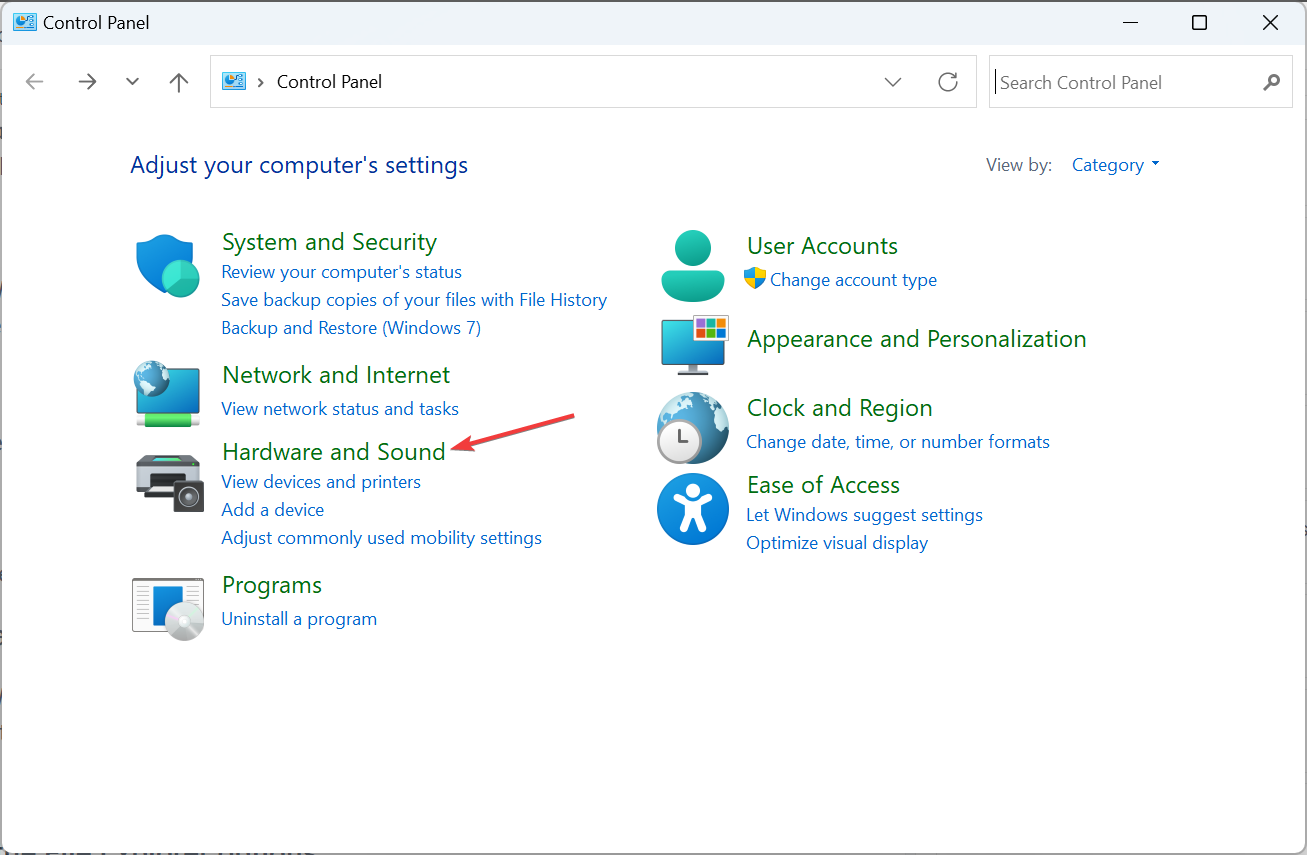Open User Accounts category heading

tap(822, 246)
